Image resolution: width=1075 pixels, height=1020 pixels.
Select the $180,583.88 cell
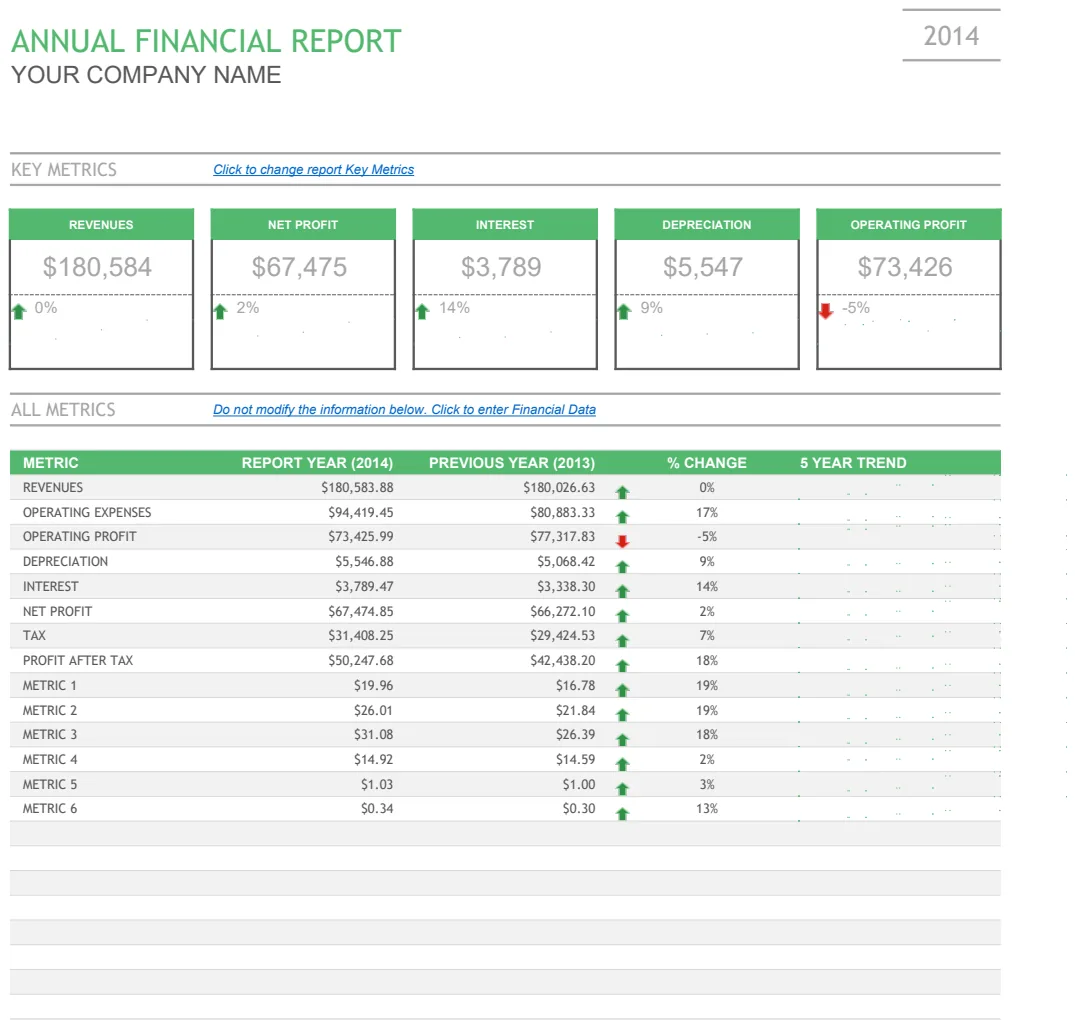tap(357, 487)
